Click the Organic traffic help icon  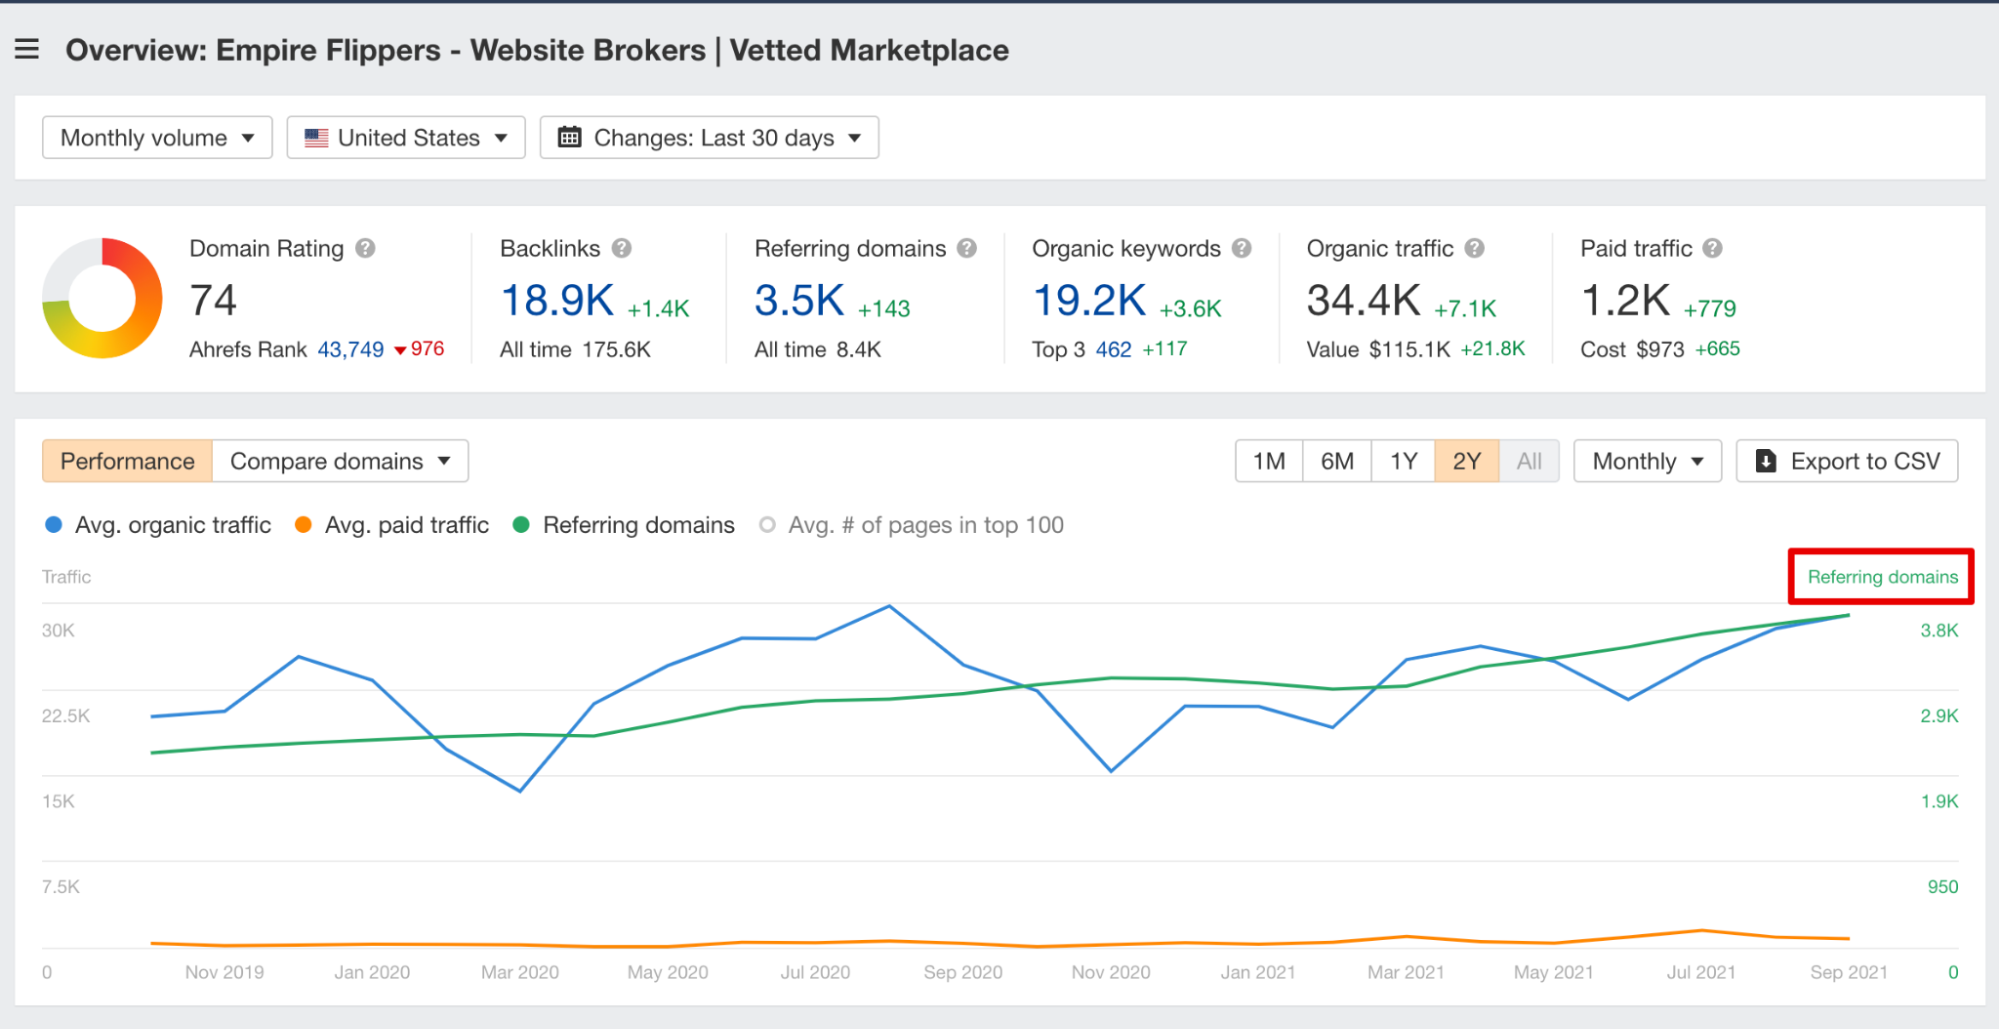(x=1474, y=248)
